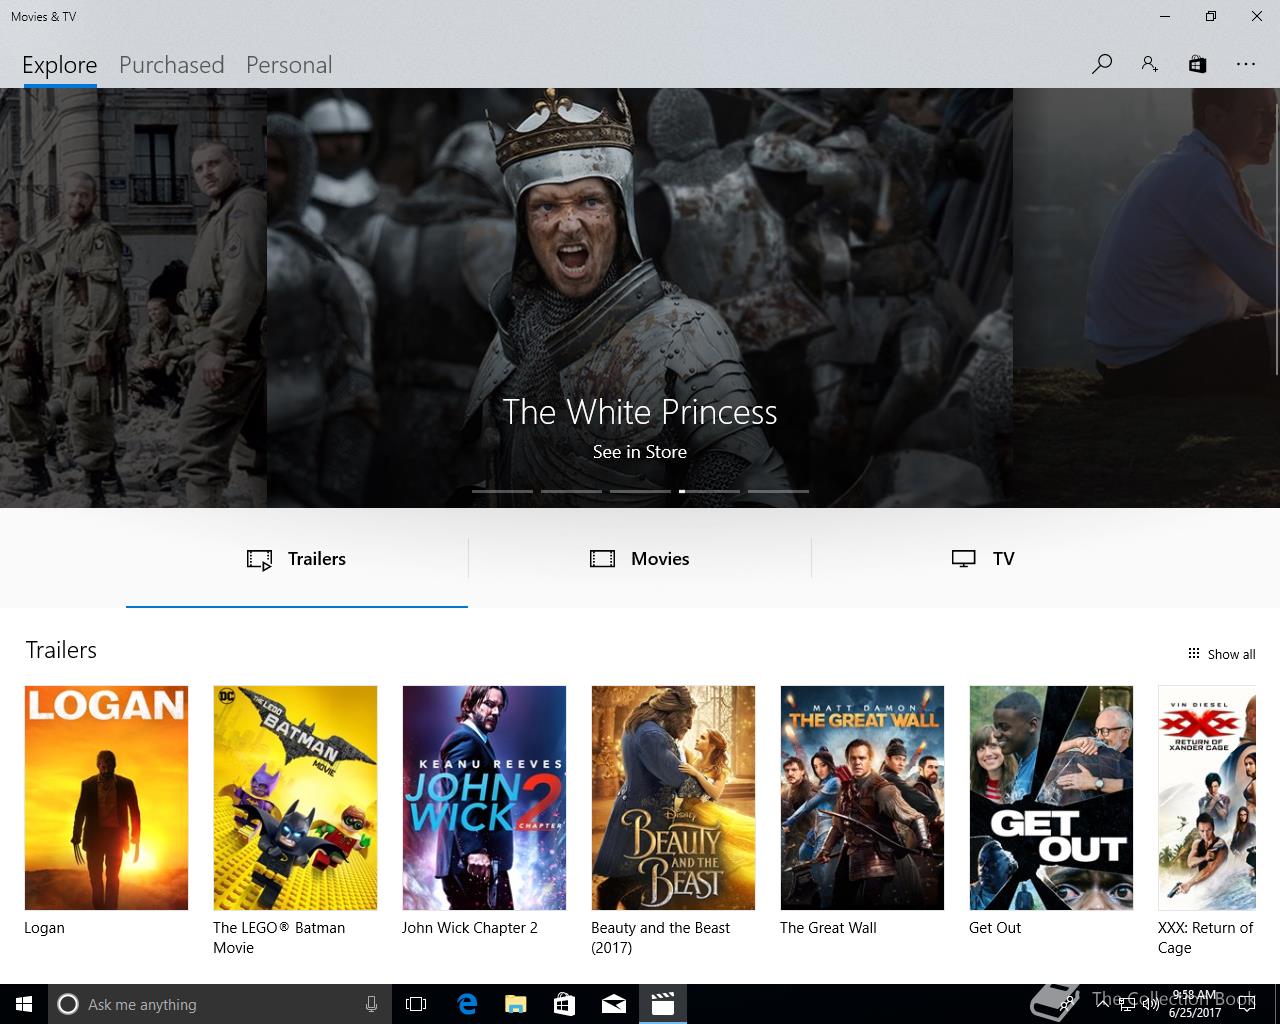
Task: Click the taskbar clock and date
Action: click(x=1195, y=1004)
